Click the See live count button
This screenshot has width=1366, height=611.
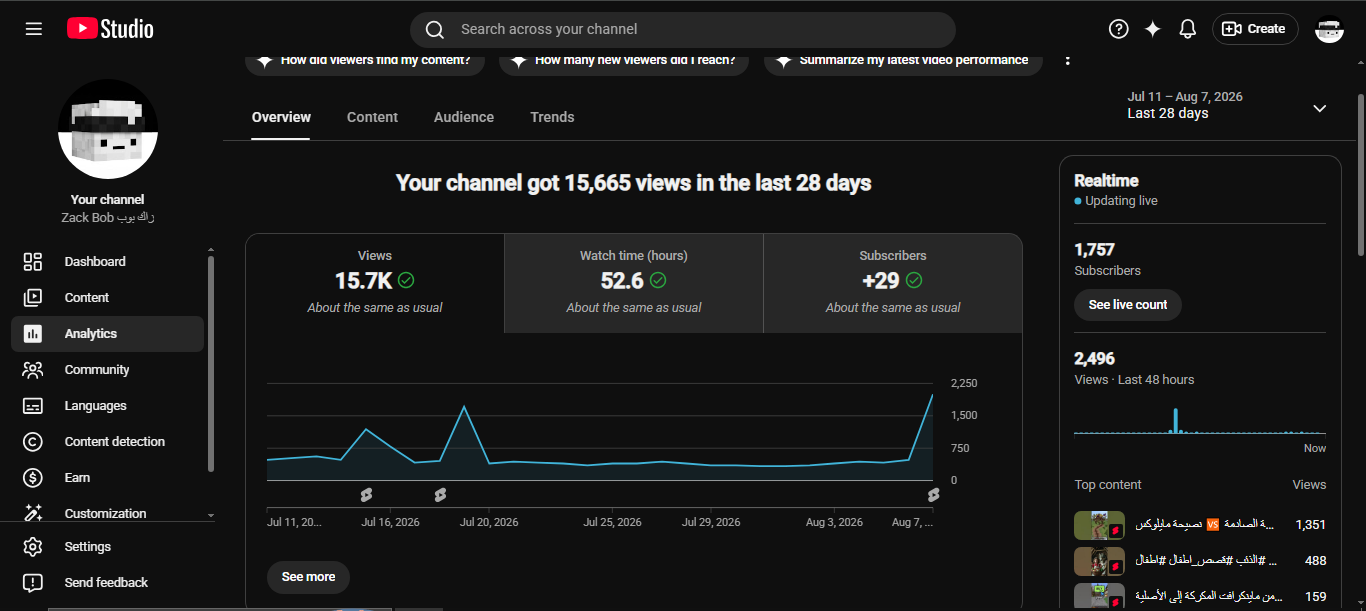[x=1128, y=305]
